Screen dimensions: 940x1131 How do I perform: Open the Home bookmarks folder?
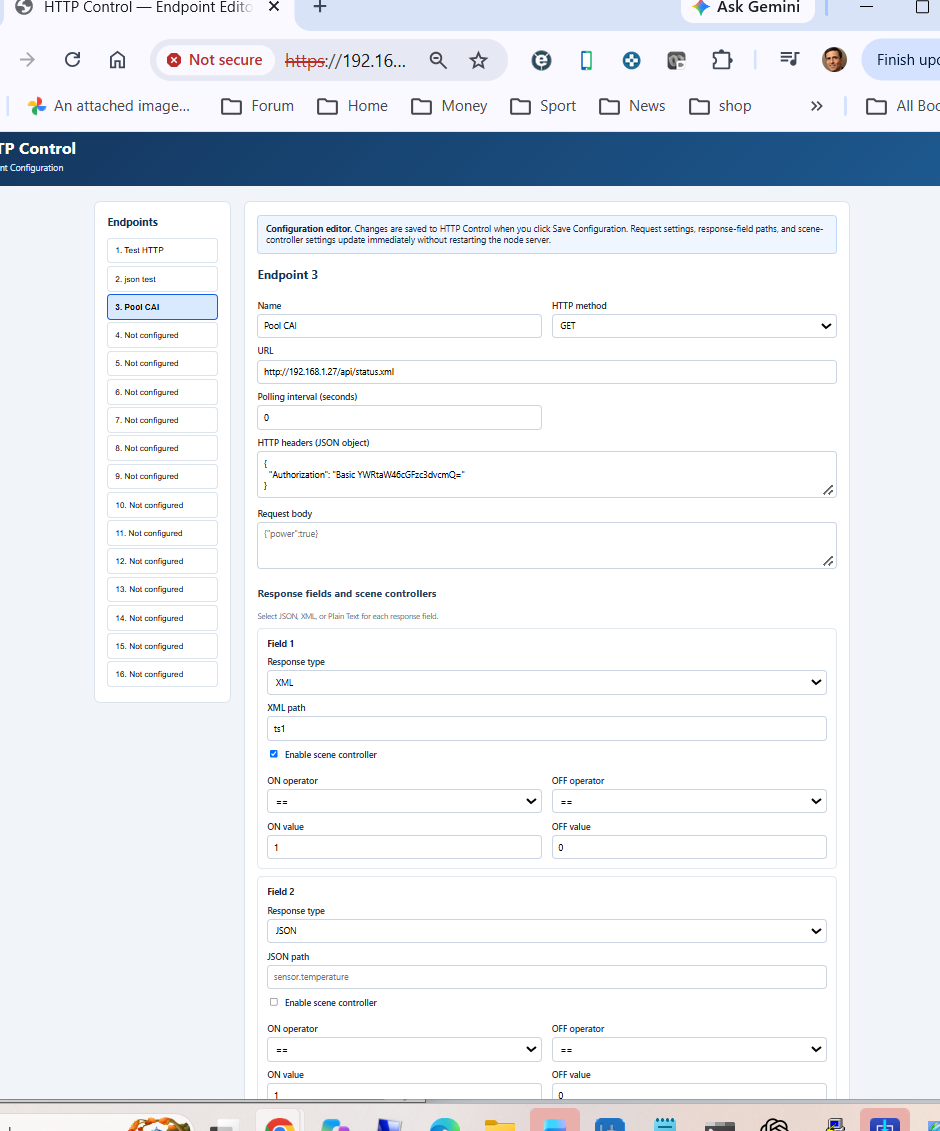(x=353, y=106)
